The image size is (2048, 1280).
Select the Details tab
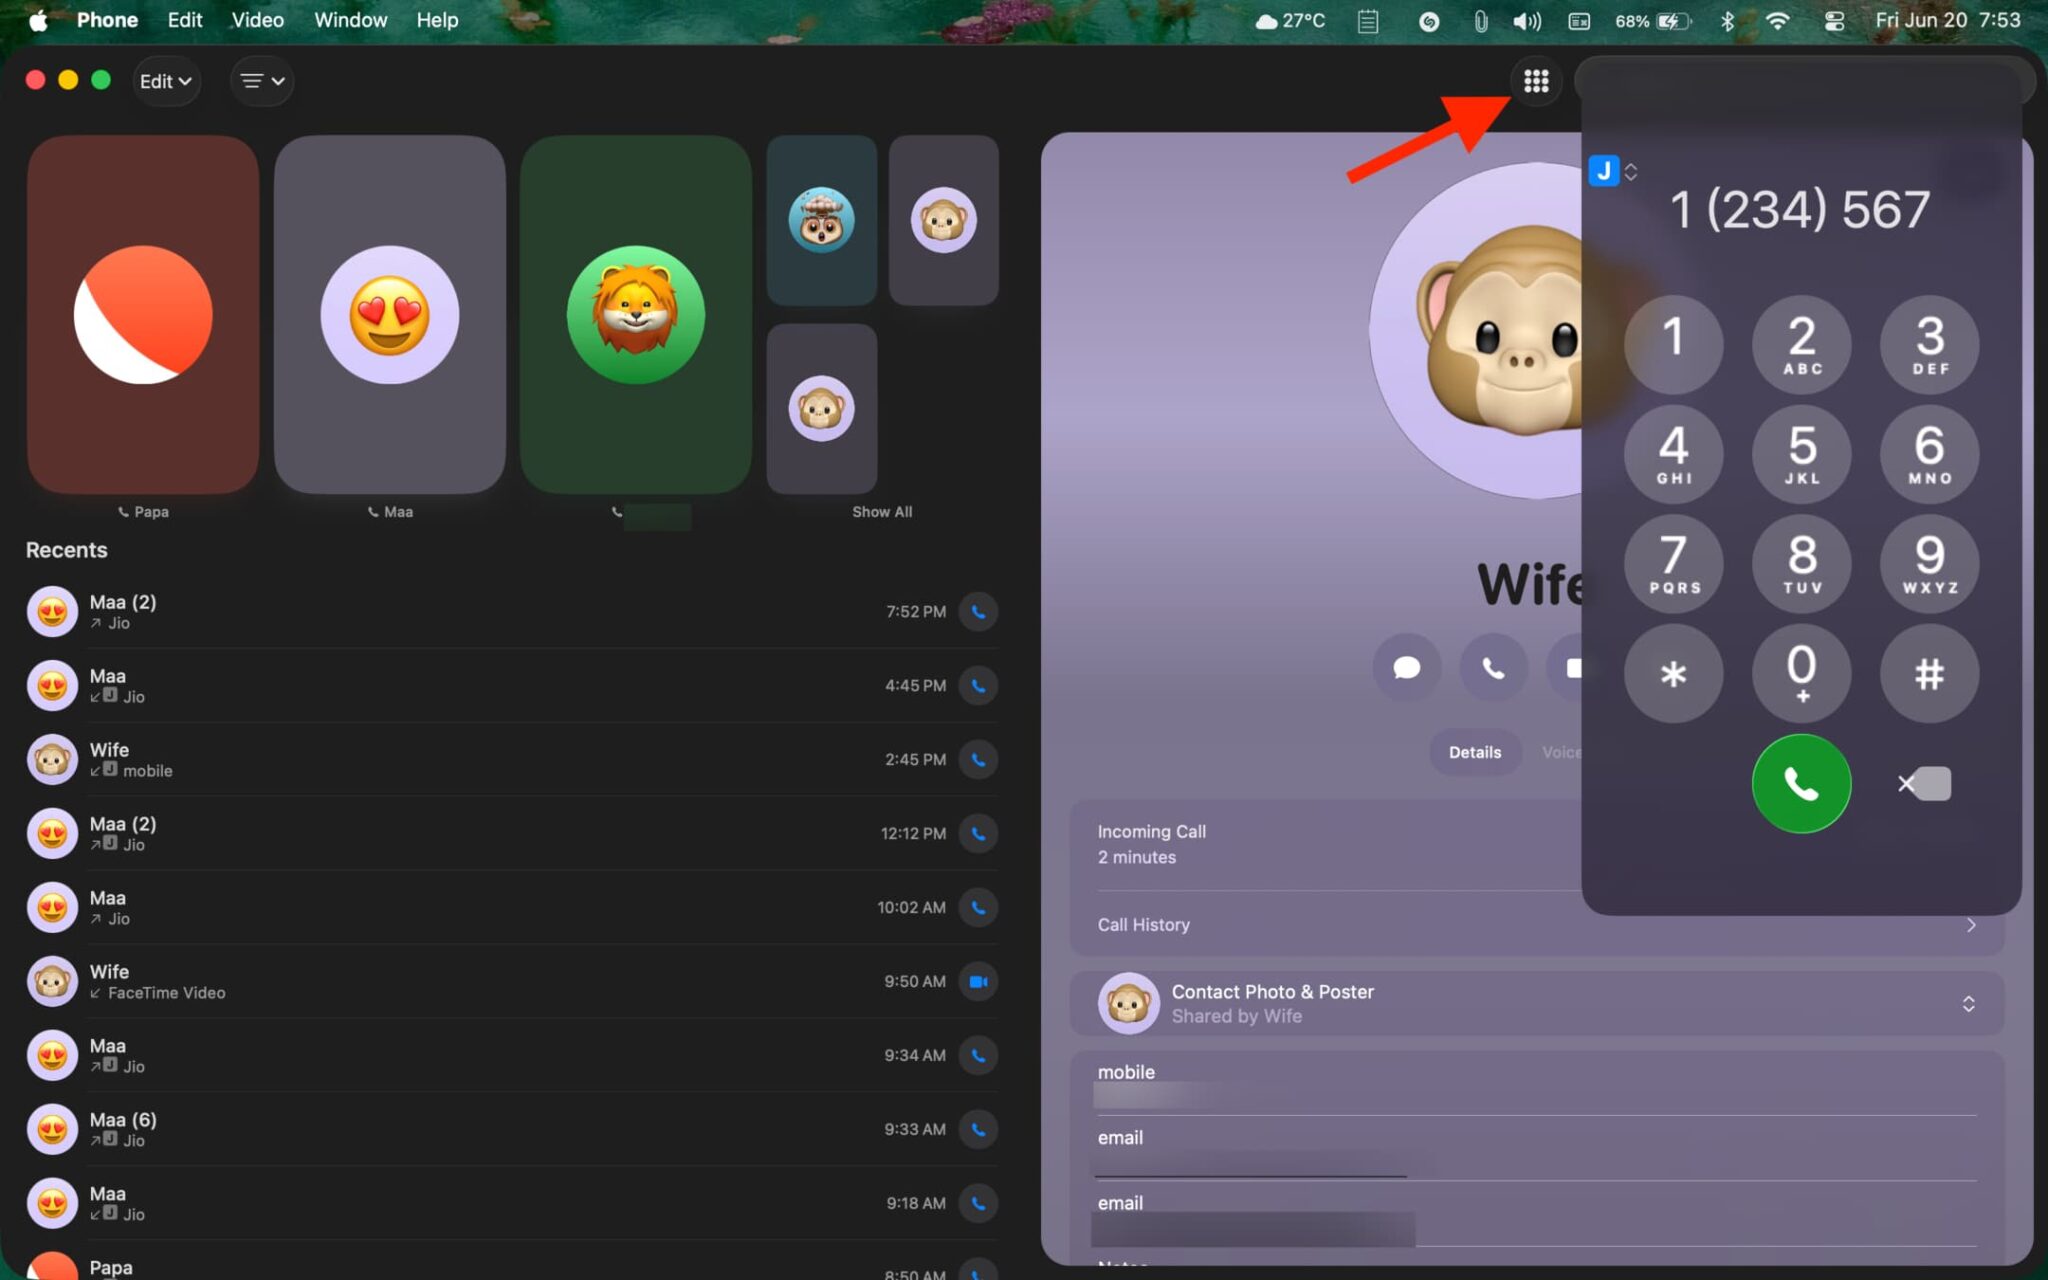(1474, 752)
